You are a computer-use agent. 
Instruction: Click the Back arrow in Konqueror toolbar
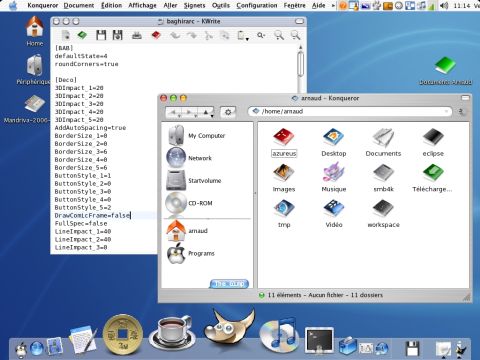coord(174,113)
